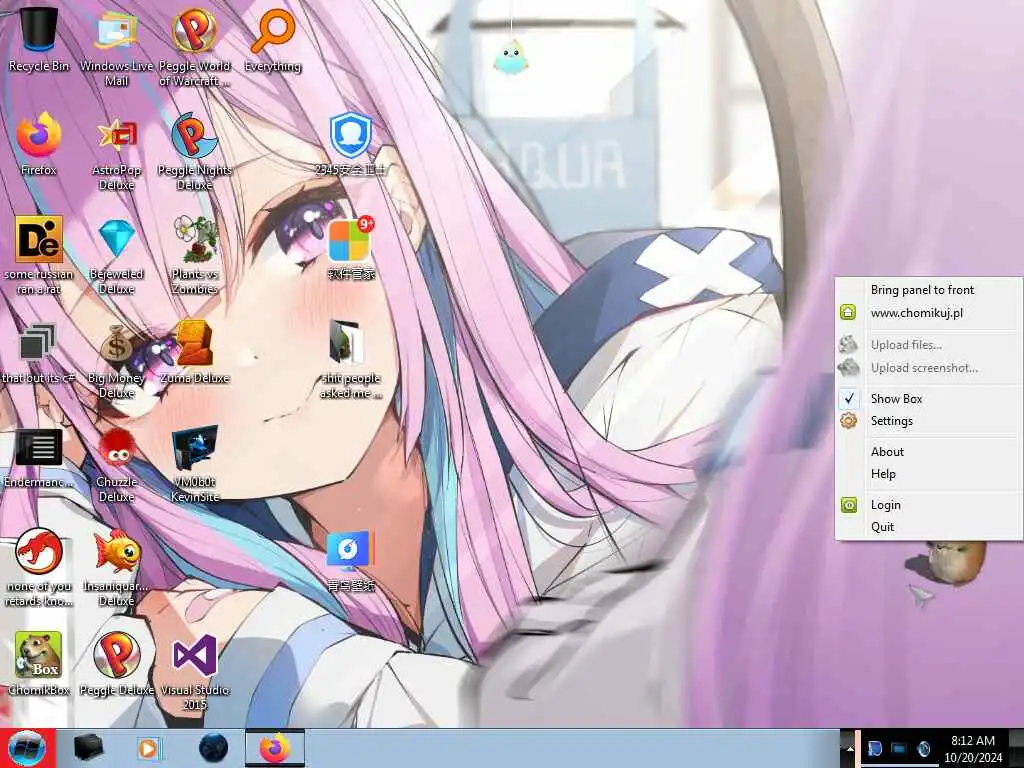
Task: Open the black box taskbar icon
Action: 89,748
